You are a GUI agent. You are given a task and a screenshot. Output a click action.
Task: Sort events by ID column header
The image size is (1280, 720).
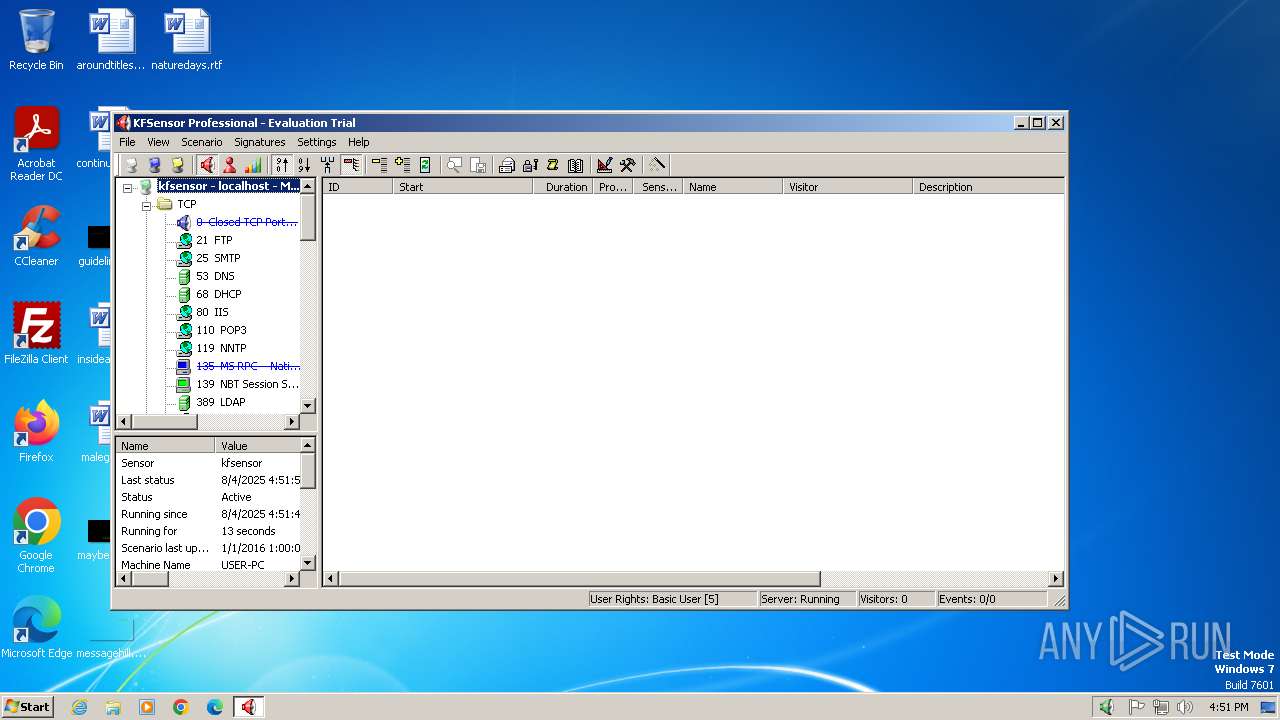[x=357, y=187]
